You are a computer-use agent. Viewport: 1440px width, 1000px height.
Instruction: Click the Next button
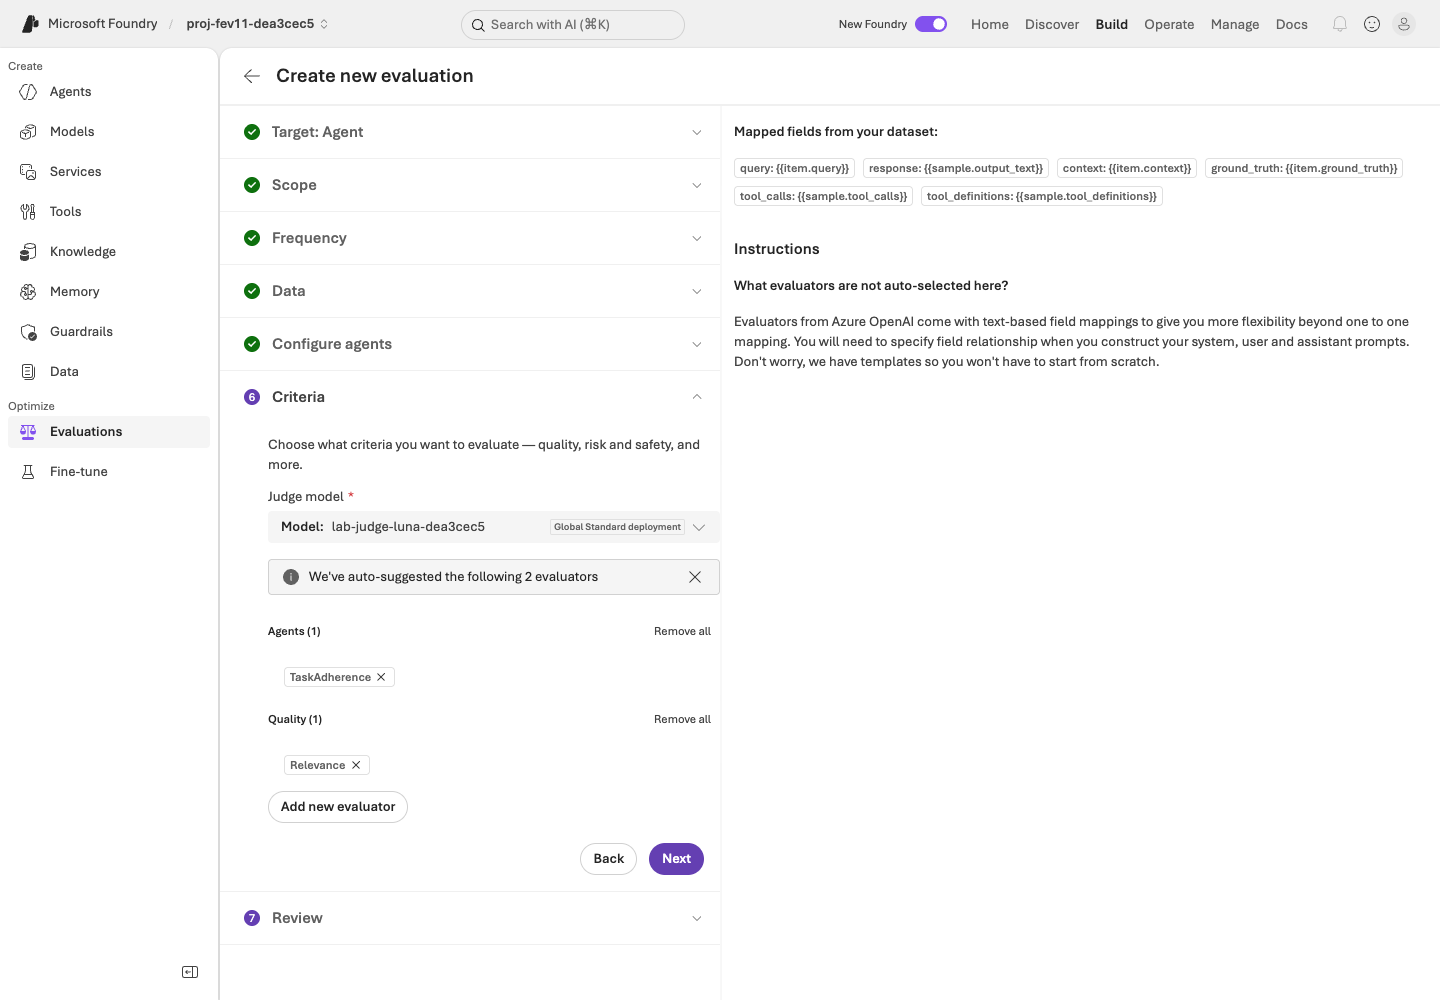pos(676,859)
